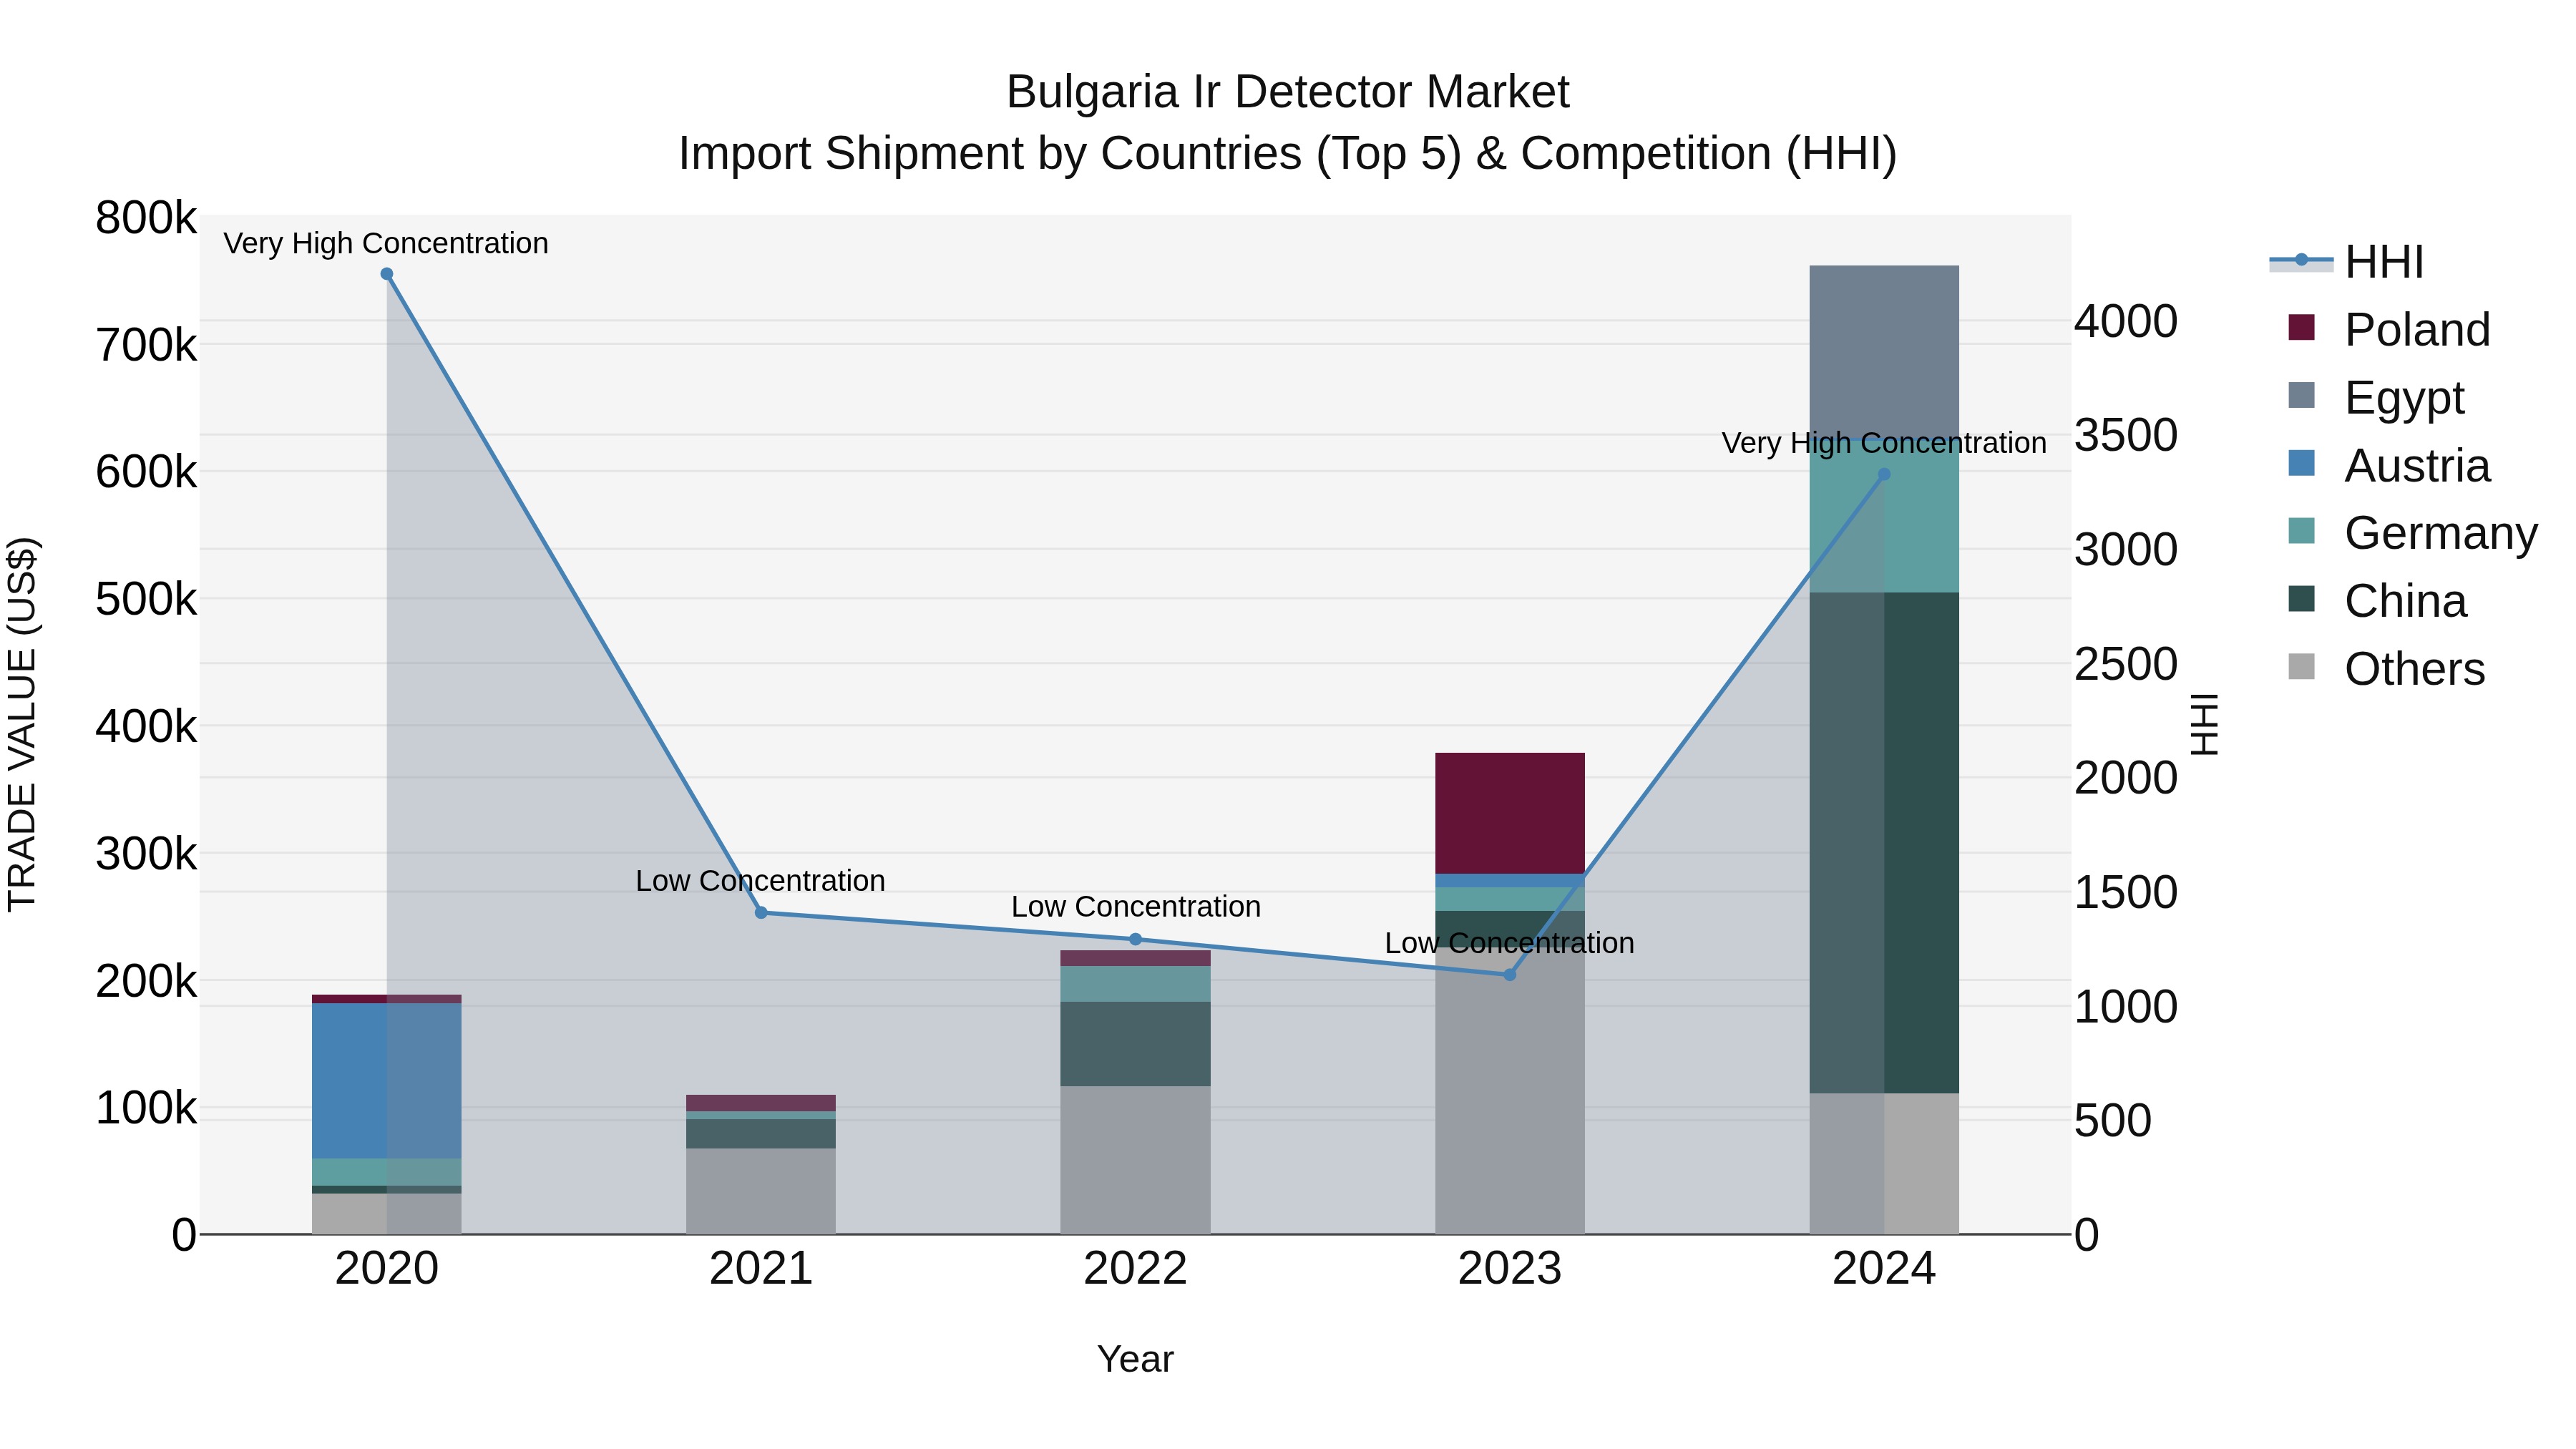Viewport: 2576px width, 1449px height.
Task: Click the Poland maroon legend swatch
Action: pyautogui.click(x=2301, y=327)
